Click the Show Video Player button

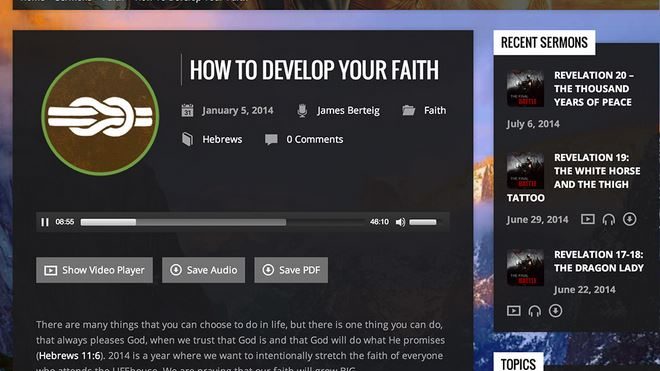94,270
